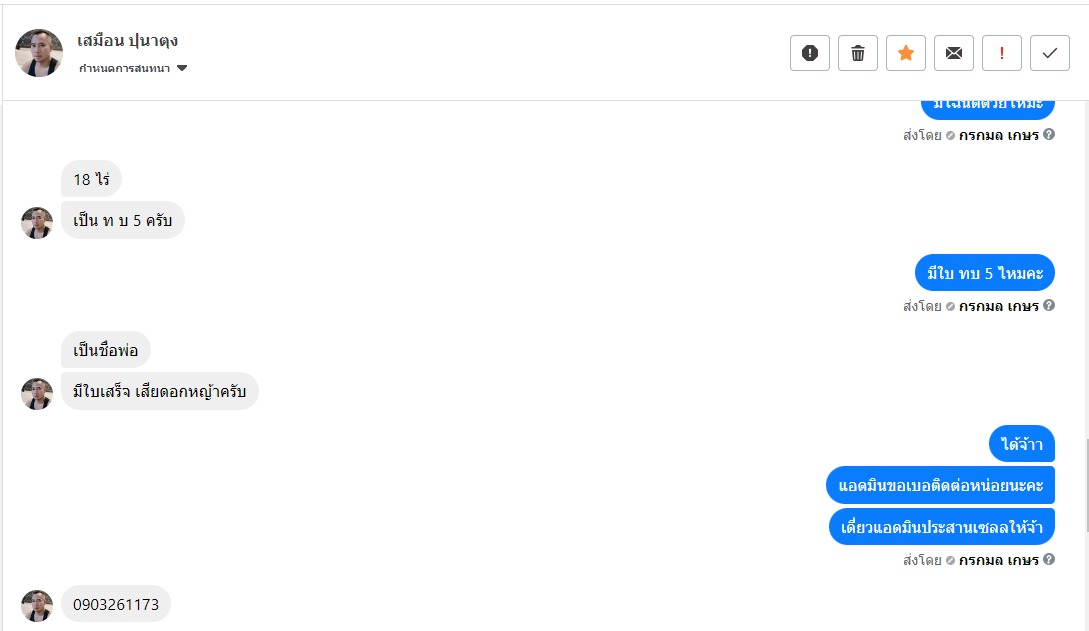Click help icon below "เดี๋ยวแอดมินประสานเซลล์ให้จ้า" message
This screenshot has height=631, width=1089.
point(1049,559)
